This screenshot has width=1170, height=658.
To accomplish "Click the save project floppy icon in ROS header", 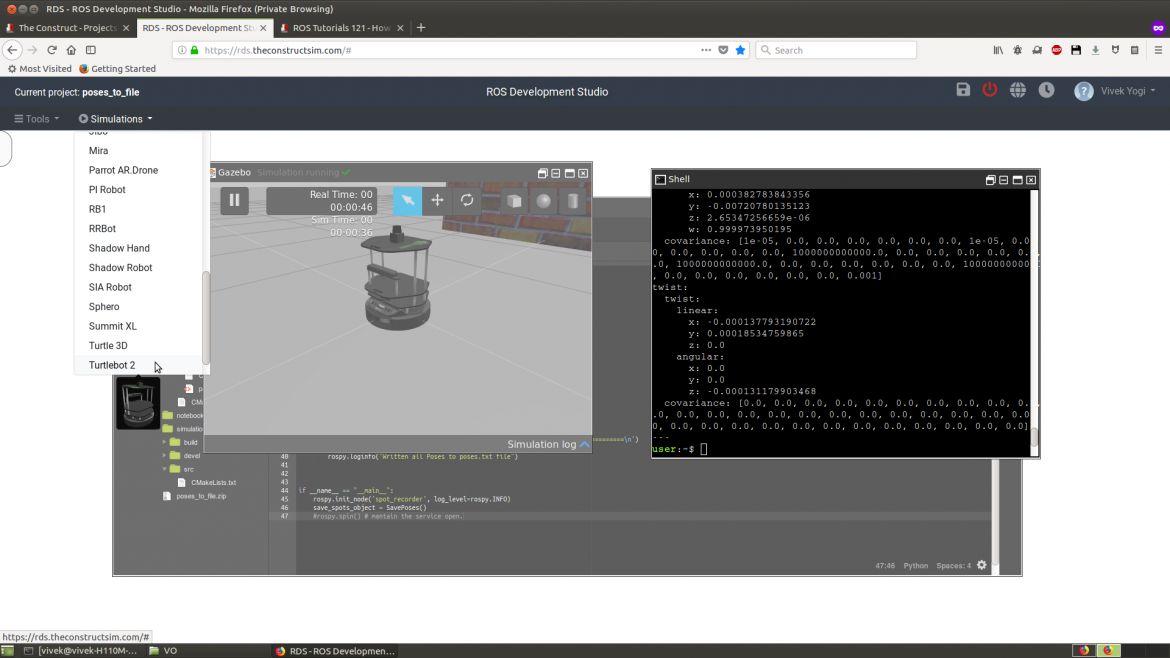I will coord(963,90).
